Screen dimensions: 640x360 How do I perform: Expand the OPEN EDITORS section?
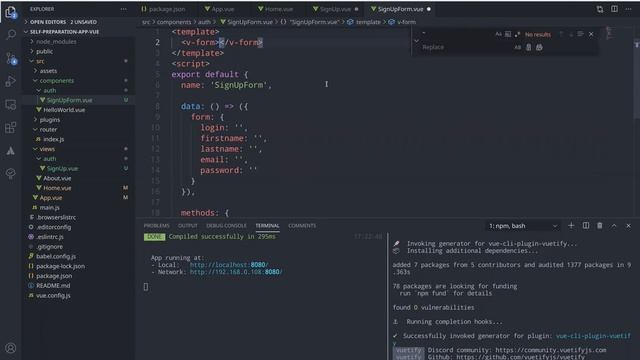point(63,22)
